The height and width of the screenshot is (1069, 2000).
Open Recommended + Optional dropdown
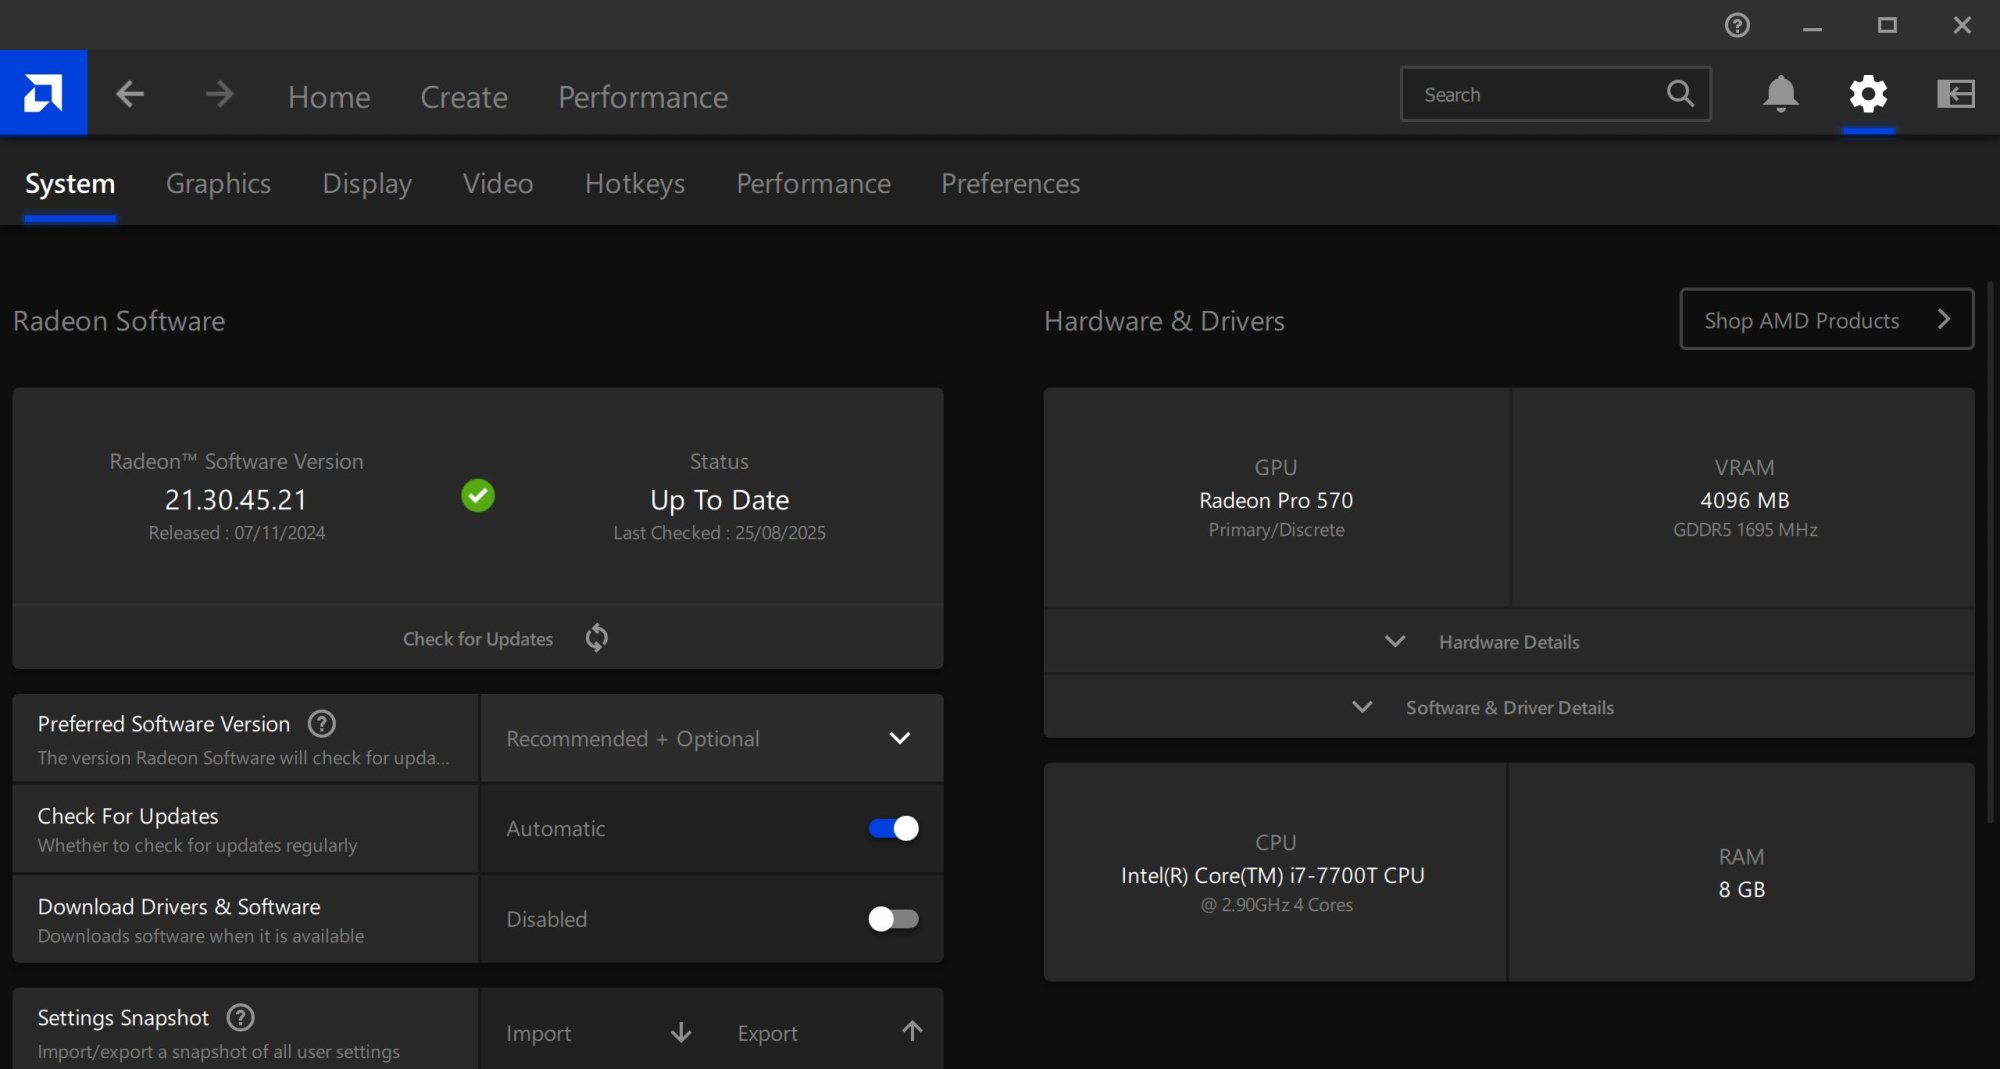[x=712, y=738]
